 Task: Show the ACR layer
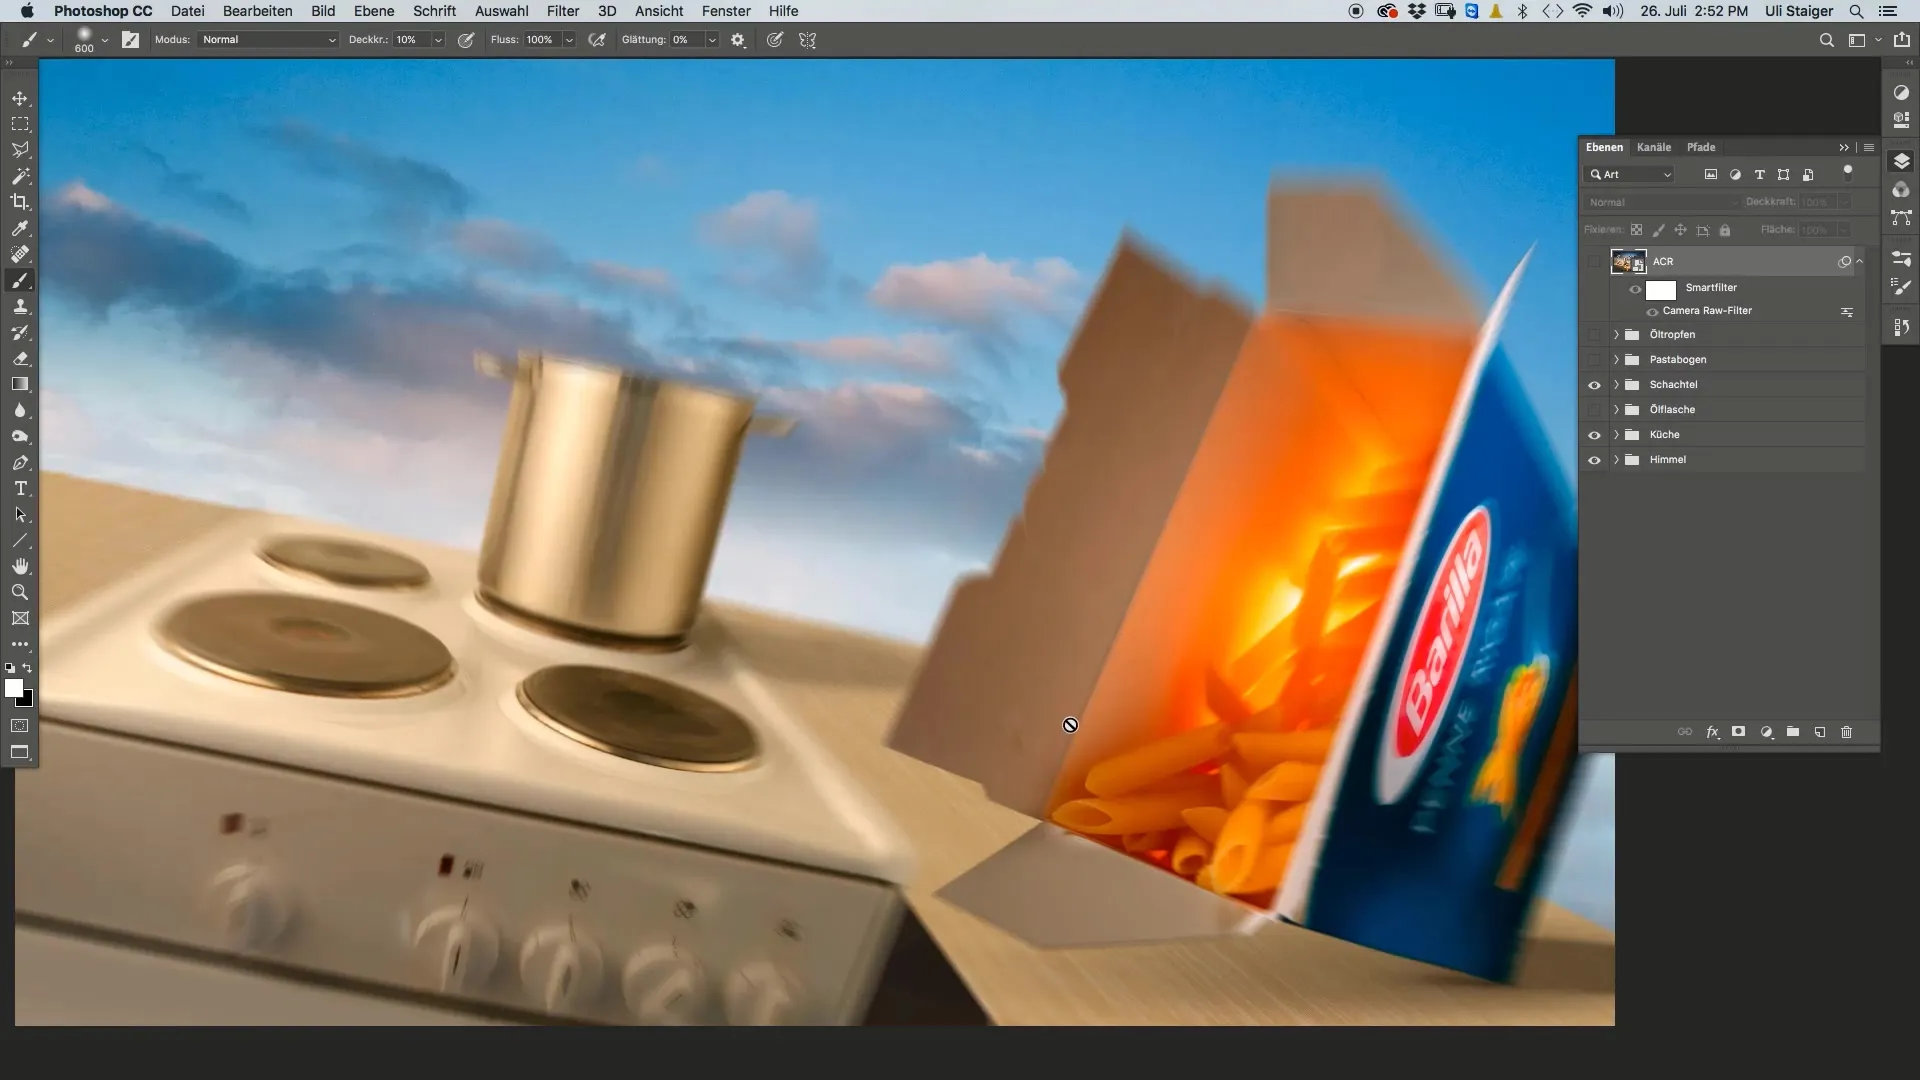click(1594, 262)
